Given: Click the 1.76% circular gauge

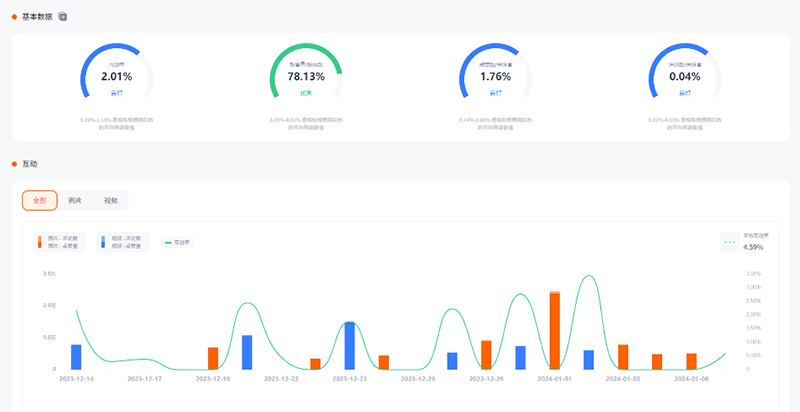Looking at the screenshot, I should coord(495,75).
